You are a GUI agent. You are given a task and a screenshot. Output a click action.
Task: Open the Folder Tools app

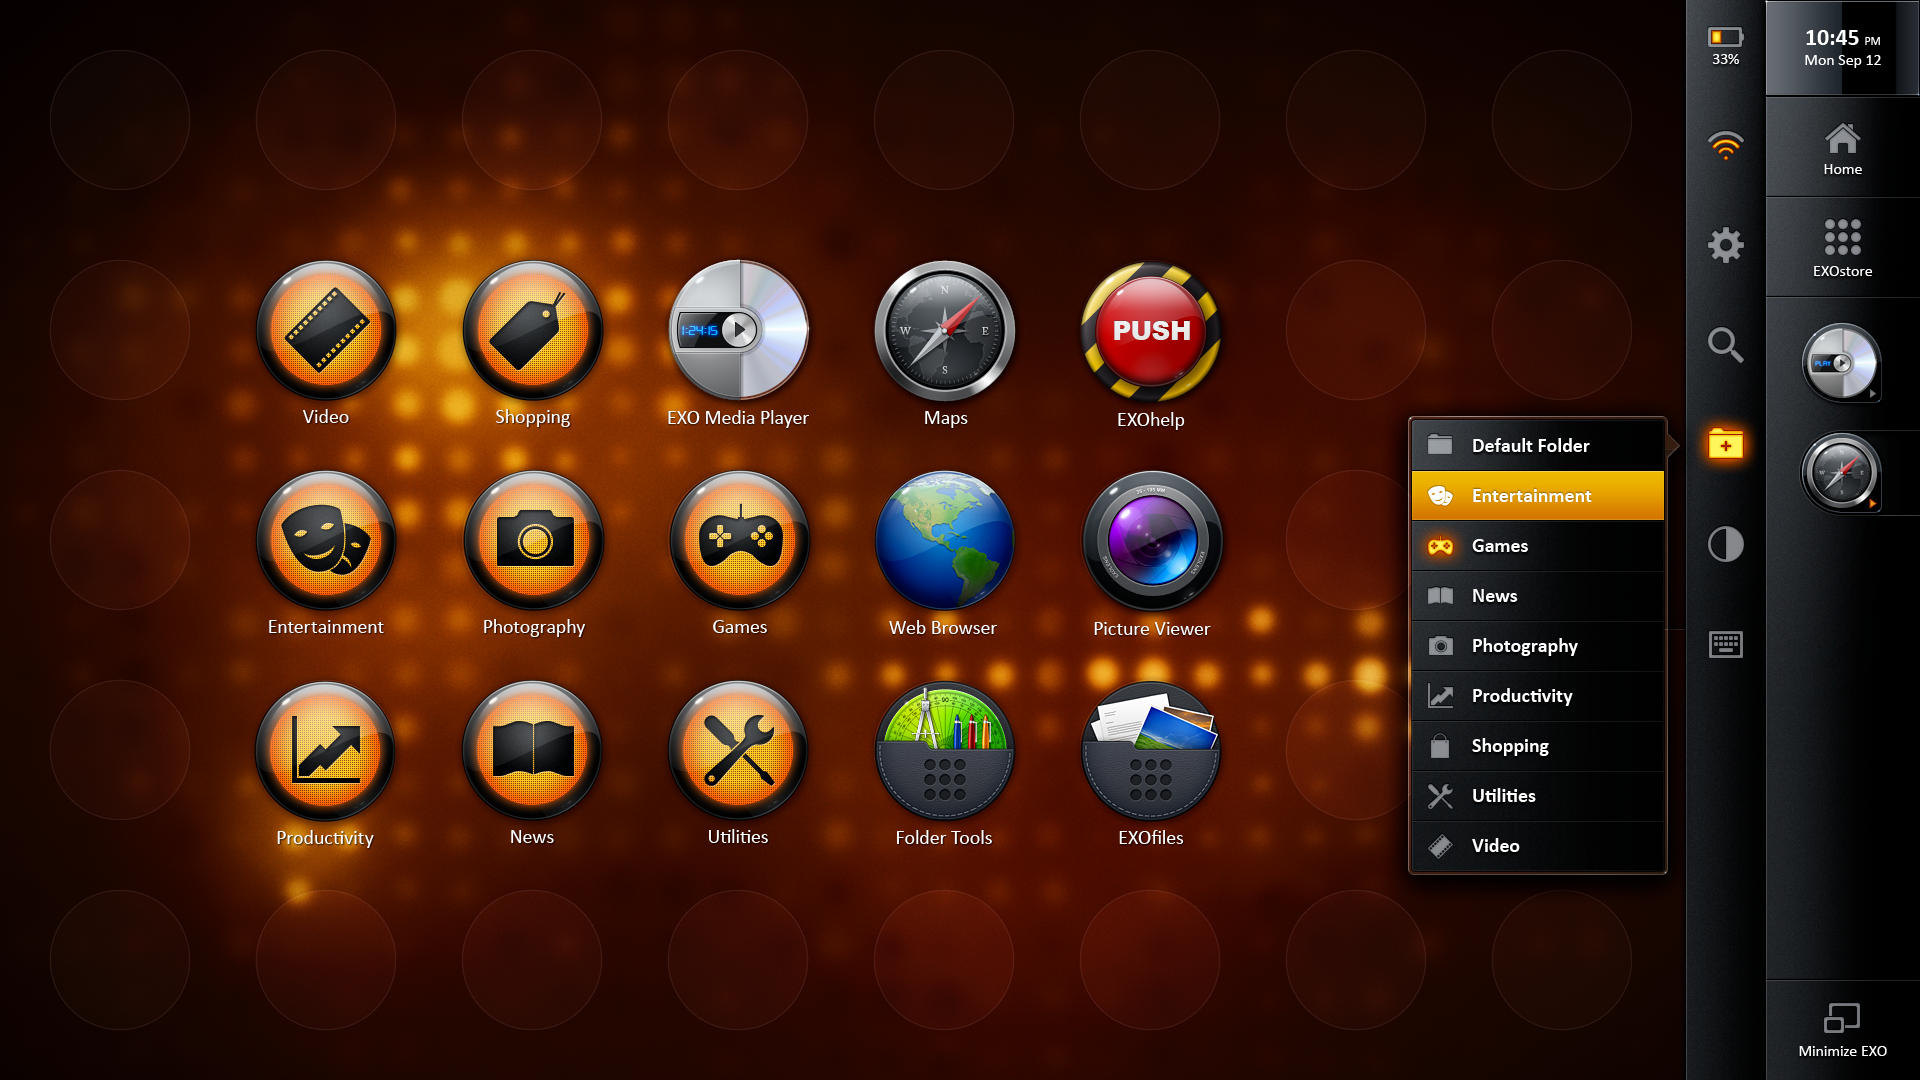[944, 751]
